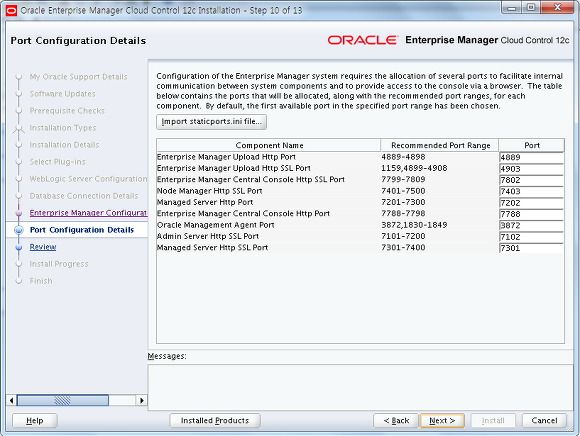Click the Finish step
Image resolution: width=580 pixels, height=436 pixels.
(41, 281)
